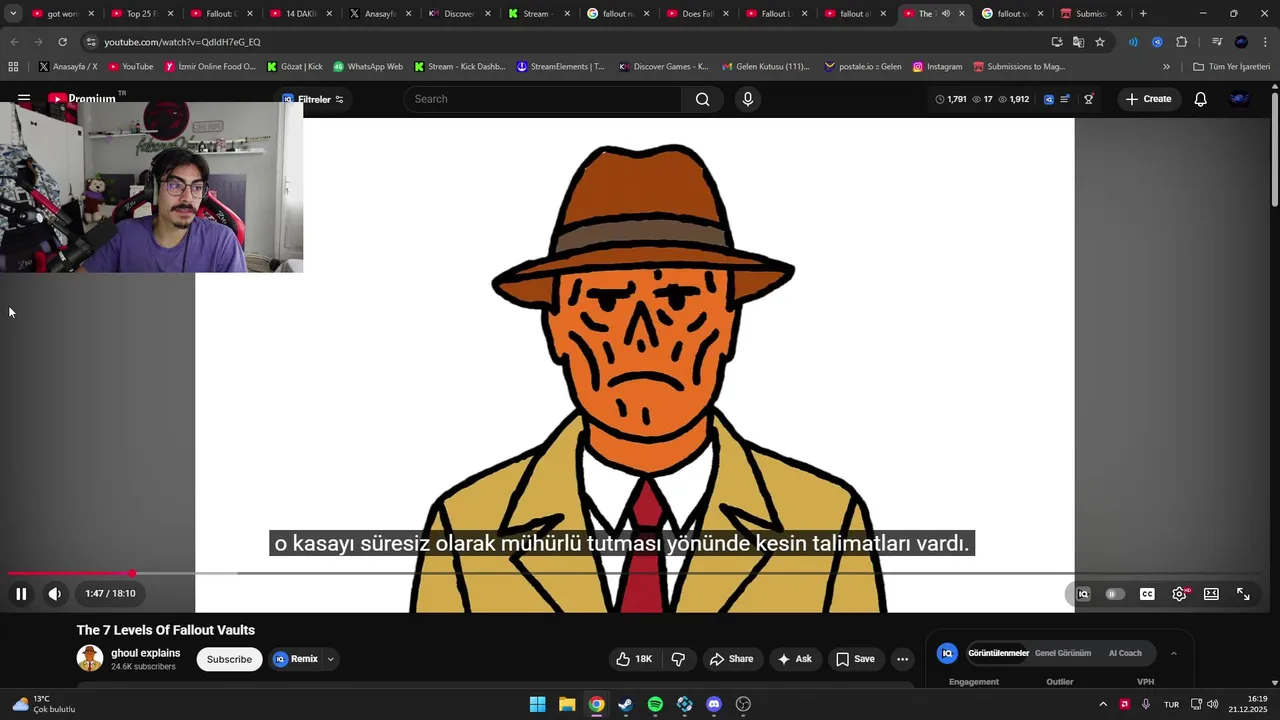Open the translate page icon

[1078, 42]
